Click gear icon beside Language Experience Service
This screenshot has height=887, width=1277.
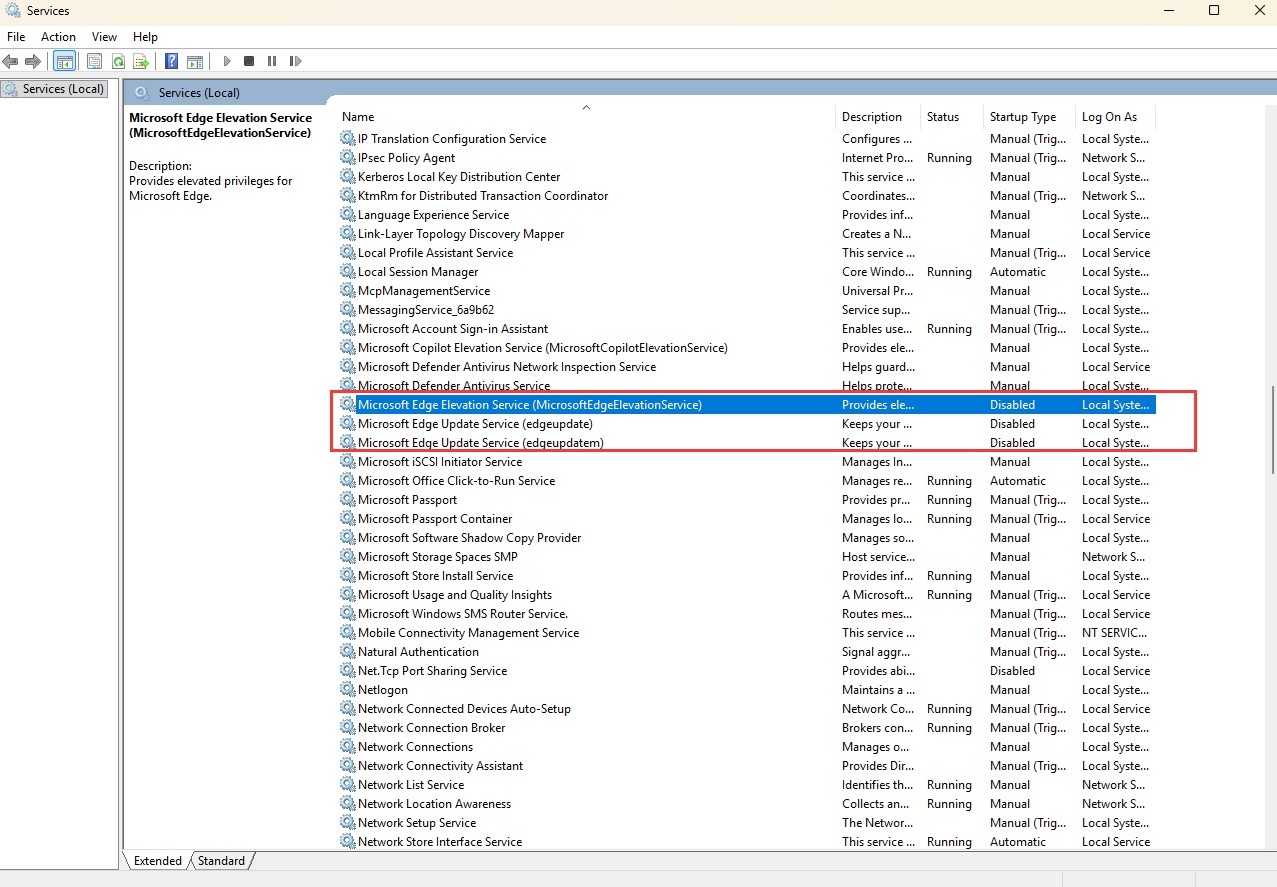348,215
